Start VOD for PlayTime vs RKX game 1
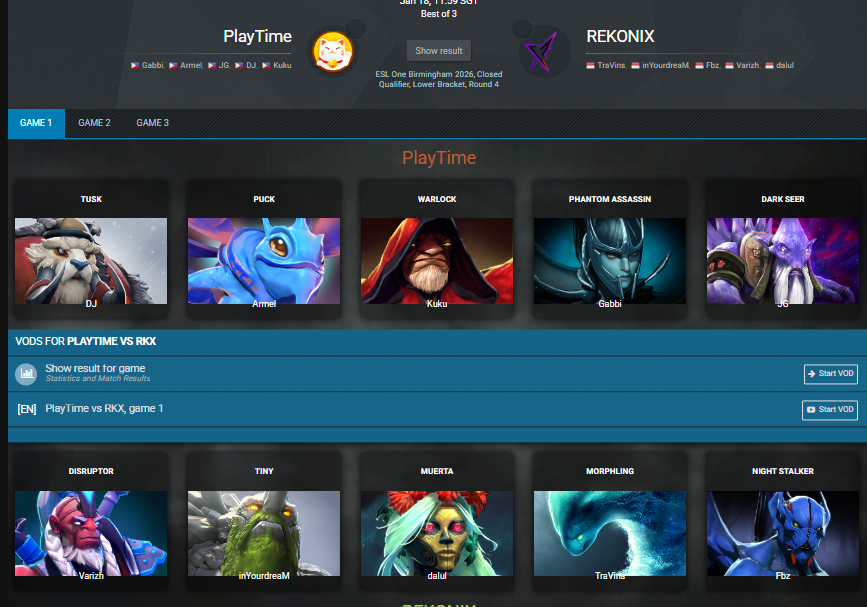 (x=830, y=410)
